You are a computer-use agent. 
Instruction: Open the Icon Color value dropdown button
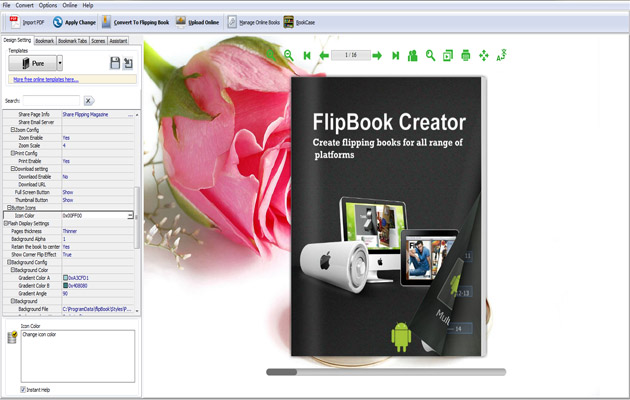[x=130, y=216]
